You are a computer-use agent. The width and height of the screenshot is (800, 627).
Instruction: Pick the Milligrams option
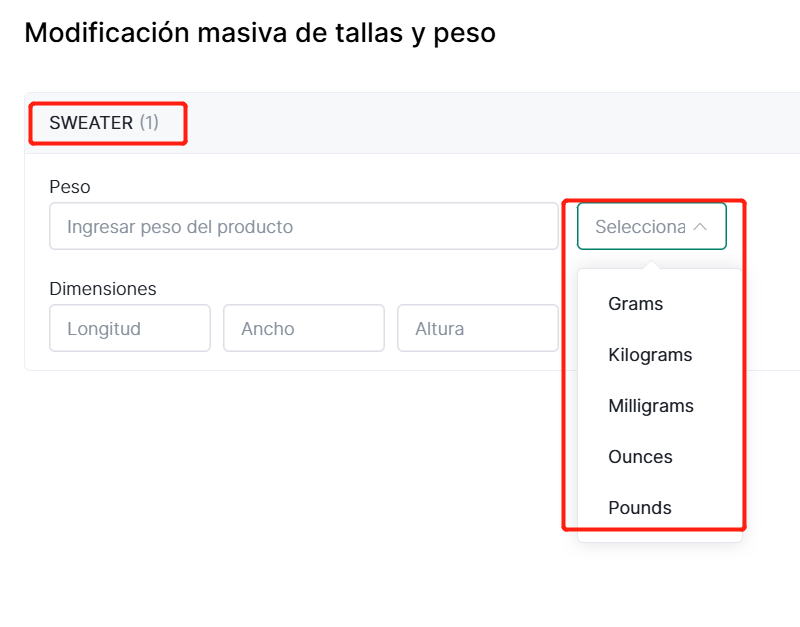(650, 406)
